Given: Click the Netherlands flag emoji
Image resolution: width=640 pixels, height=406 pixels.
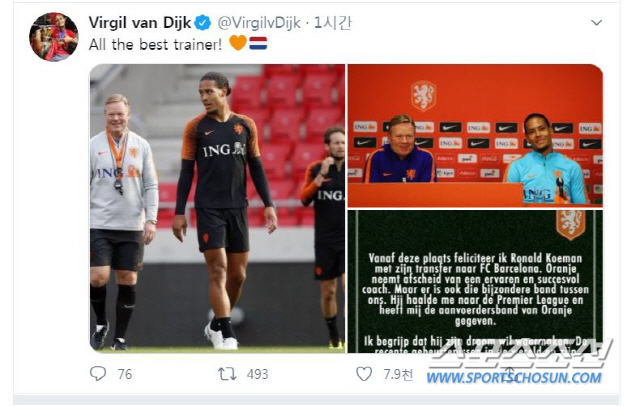Looking at the screenshot, I should click(x=258, y=43).
